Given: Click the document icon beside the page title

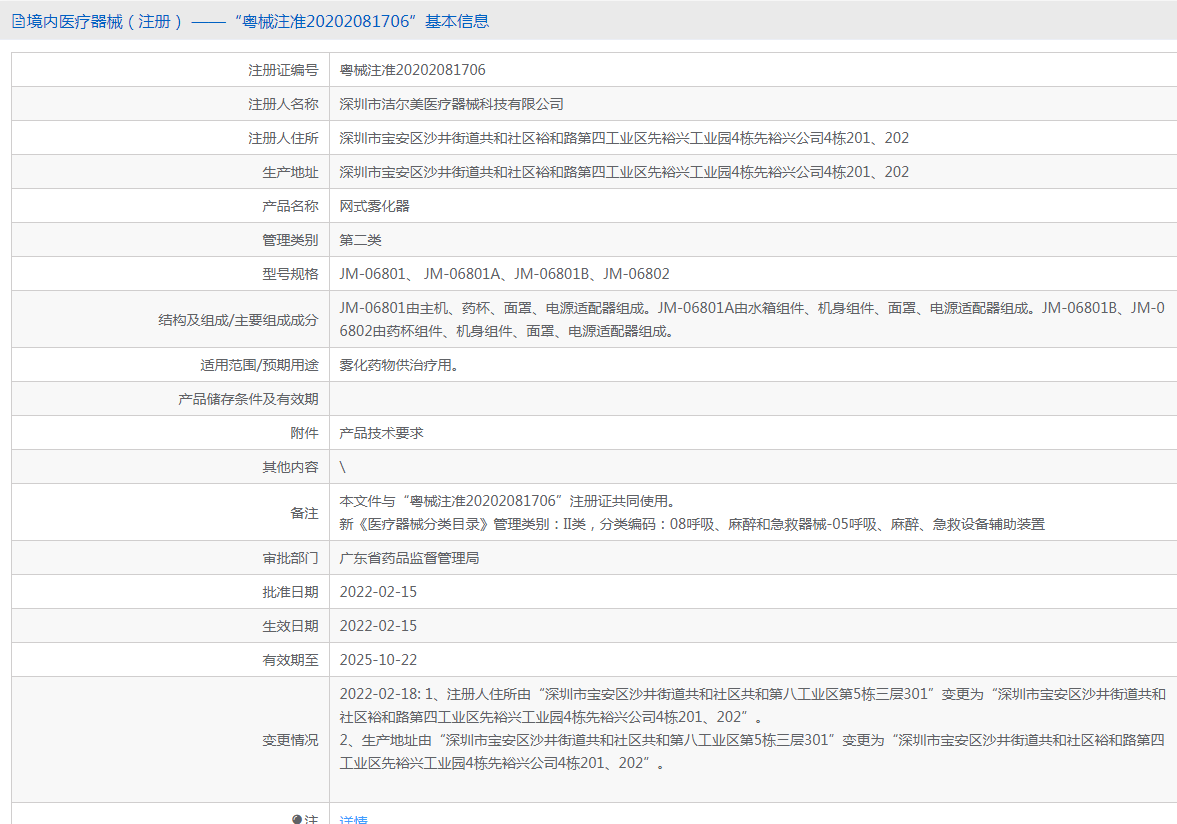Looking at the screenshot, I should pos(18,21).
